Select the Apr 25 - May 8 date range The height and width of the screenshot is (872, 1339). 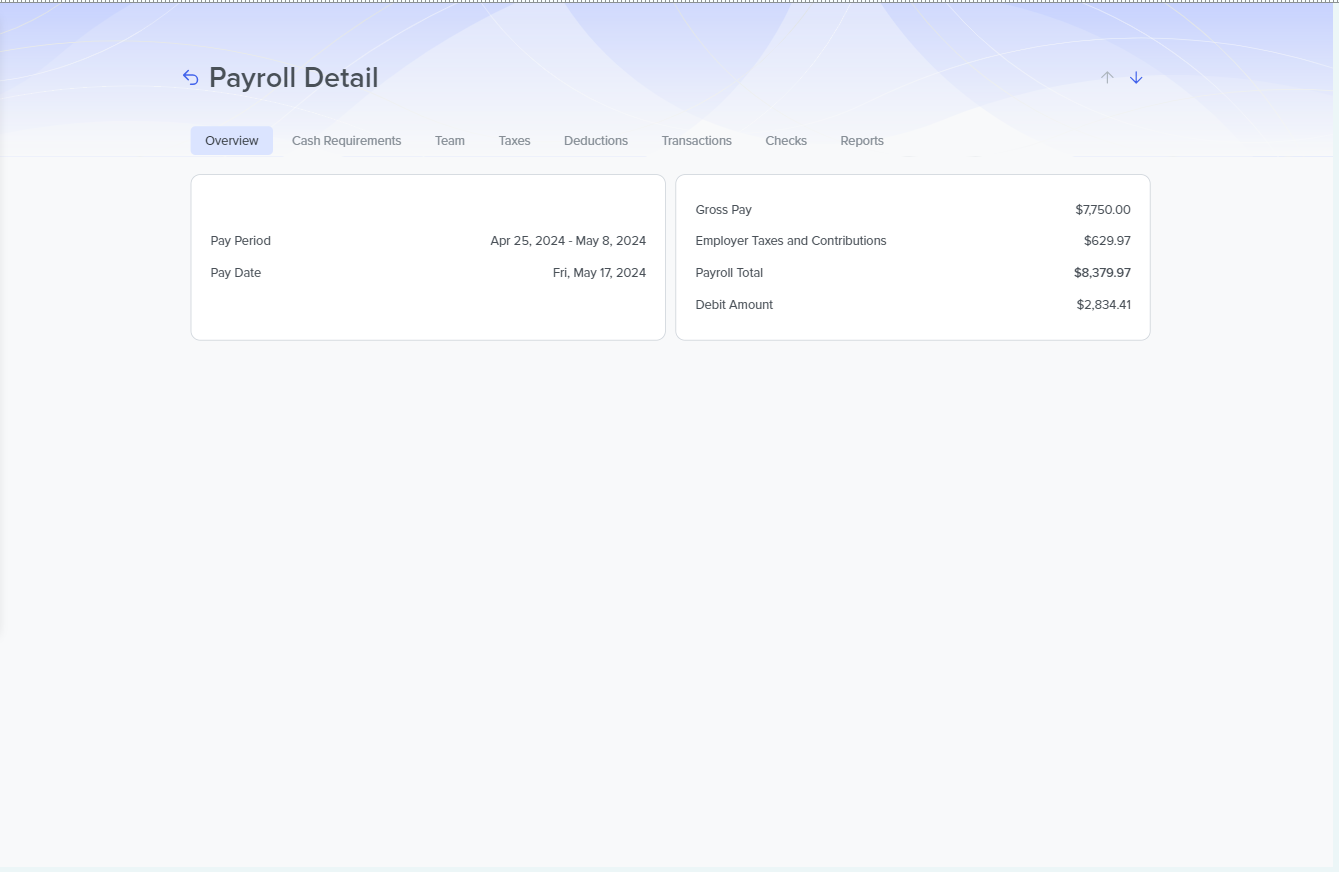click(568, 241)
